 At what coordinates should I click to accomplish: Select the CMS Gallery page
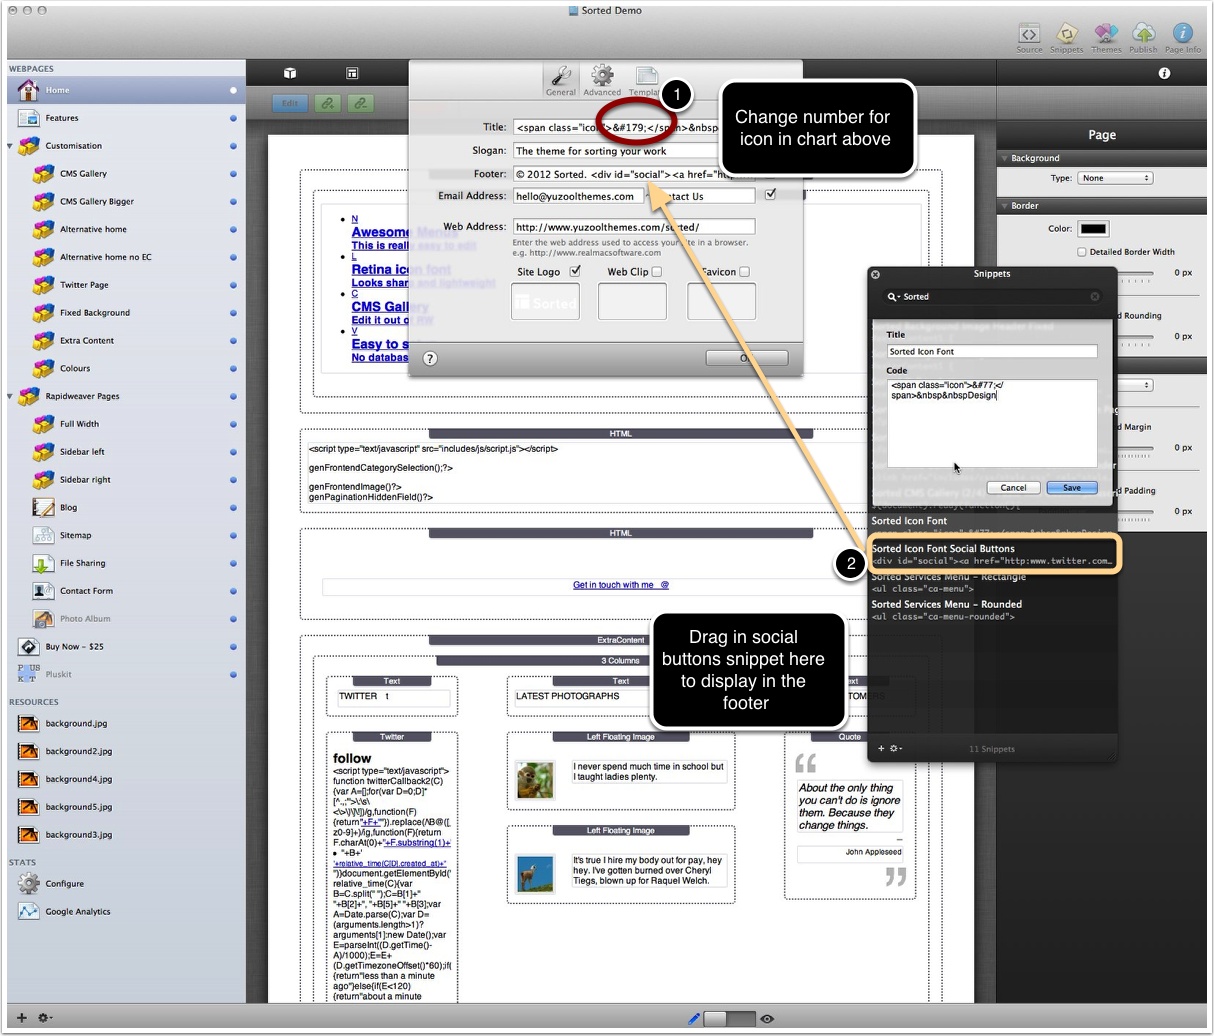point(83,174)
